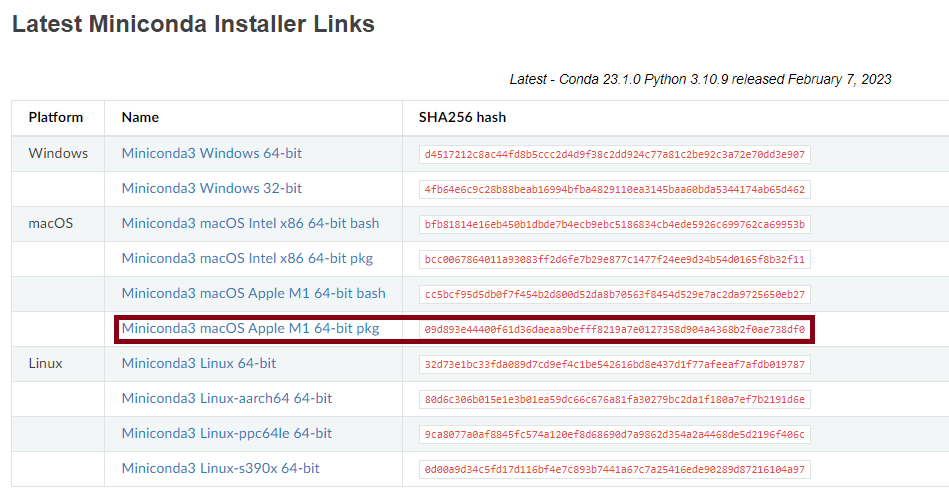Select Miniconda3 macOS Apple M1 64-bit bash link
The image size is (949, 495).
pyautogui.click(x=253, y=293)
